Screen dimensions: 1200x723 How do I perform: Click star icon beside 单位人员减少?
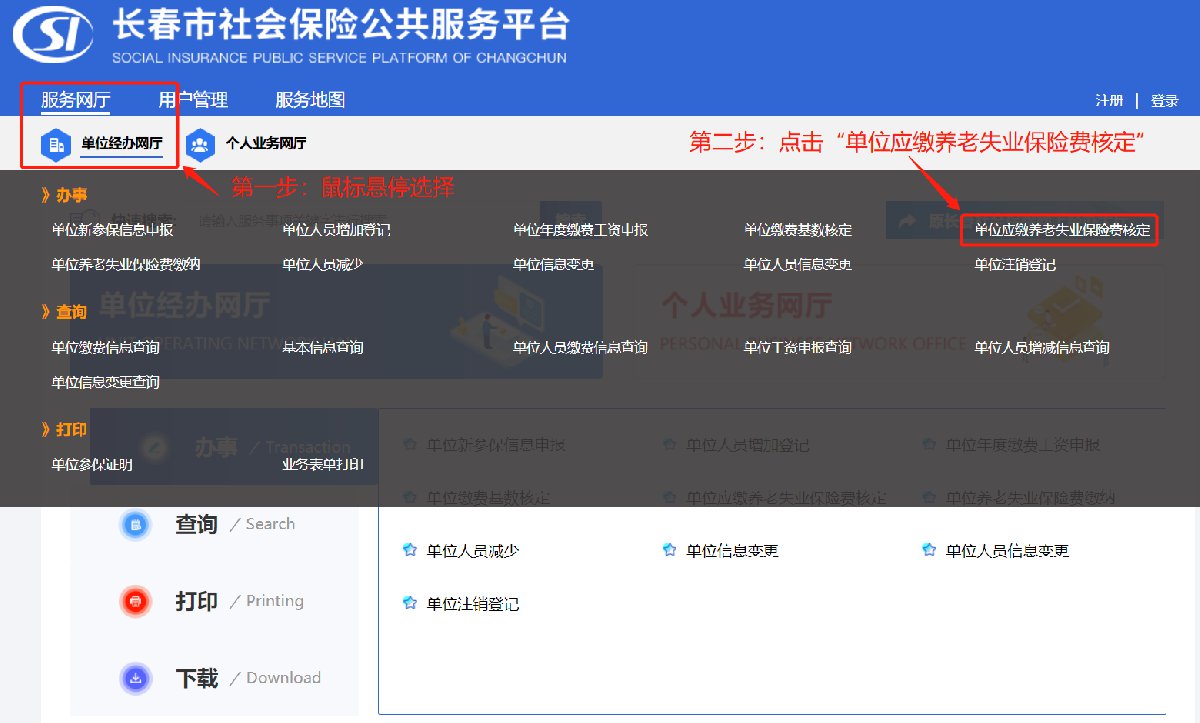pos(409,550)
